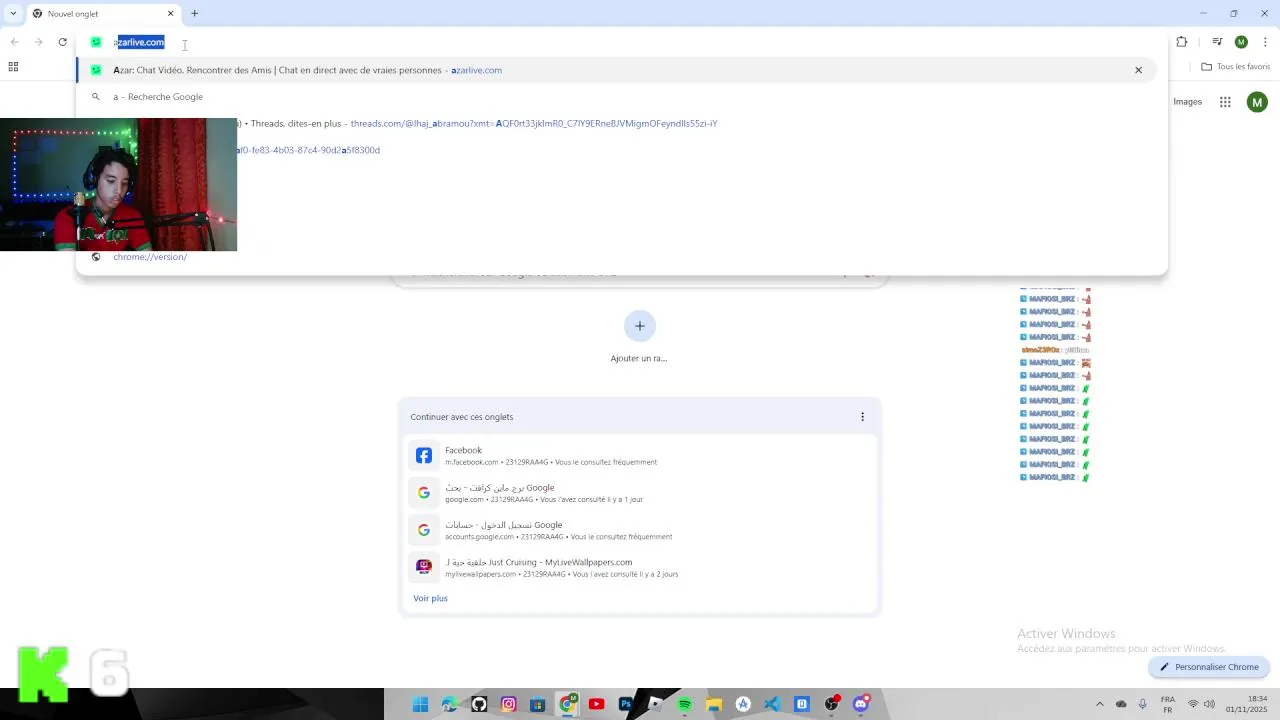Open the Chrome three-dot menu
Viewport: 1280px width, 720px height.
(1264, 42)
